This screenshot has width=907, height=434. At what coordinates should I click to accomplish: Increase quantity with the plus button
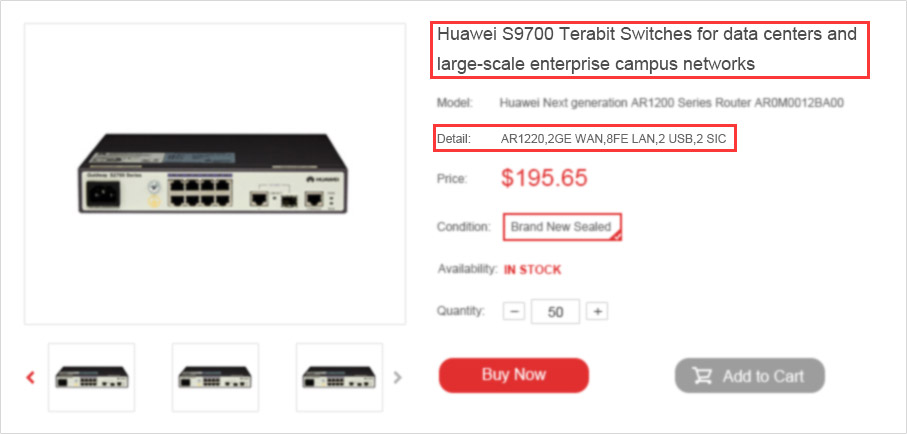598,311
